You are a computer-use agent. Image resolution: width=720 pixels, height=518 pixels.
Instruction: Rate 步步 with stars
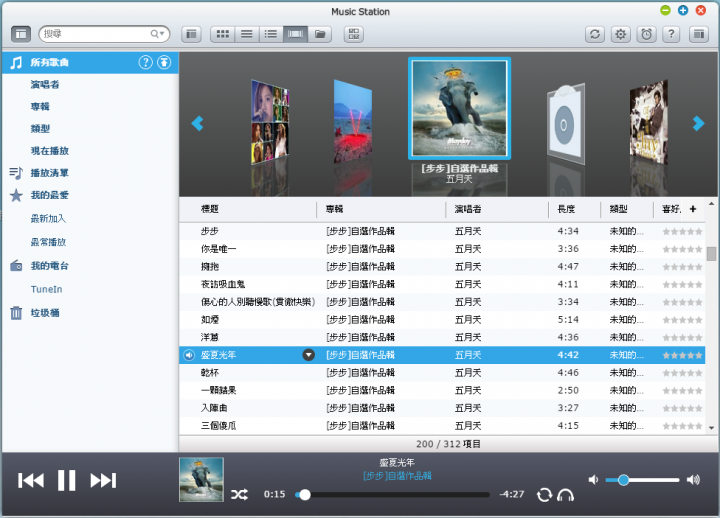coord(682,231)
